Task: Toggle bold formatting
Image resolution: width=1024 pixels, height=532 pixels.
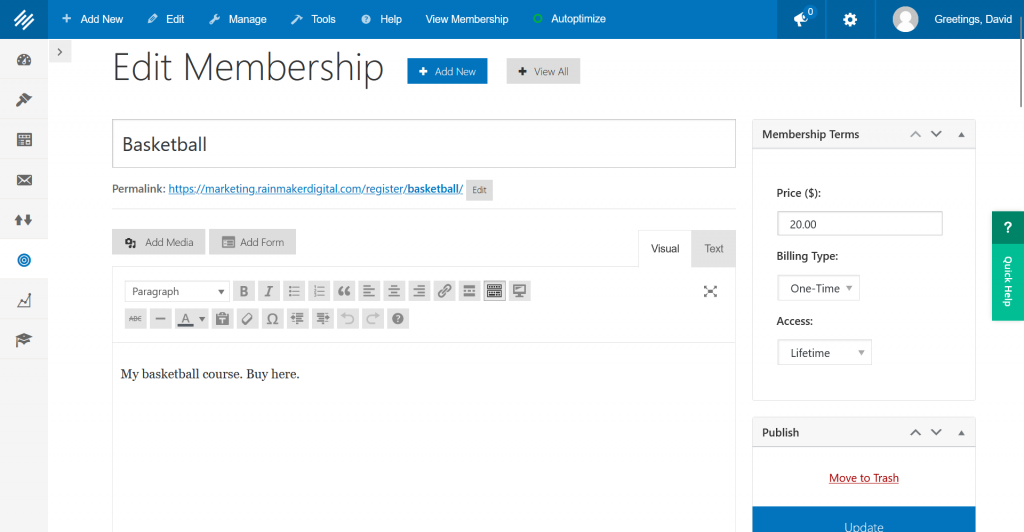Action: (x=244, y=291)
